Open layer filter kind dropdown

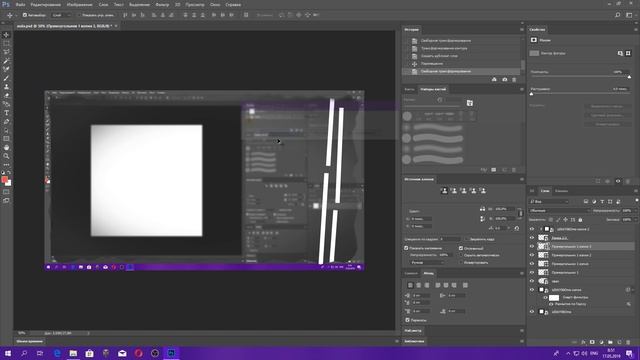[549, 202]
